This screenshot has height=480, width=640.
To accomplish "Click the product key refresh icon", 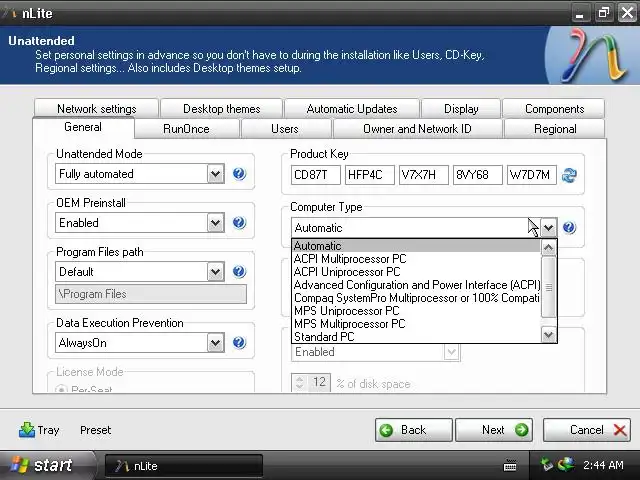I will (x=569, y=176).
